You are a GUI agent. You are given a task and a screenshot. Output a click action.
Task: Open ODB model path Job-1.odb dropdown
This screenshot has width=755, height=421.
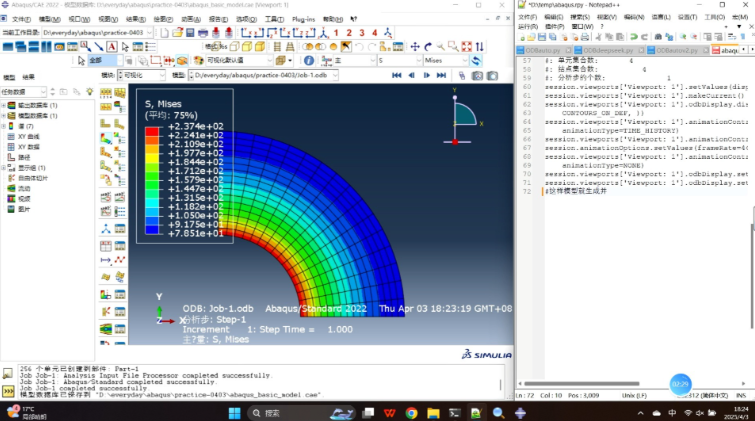click(335, 75)
